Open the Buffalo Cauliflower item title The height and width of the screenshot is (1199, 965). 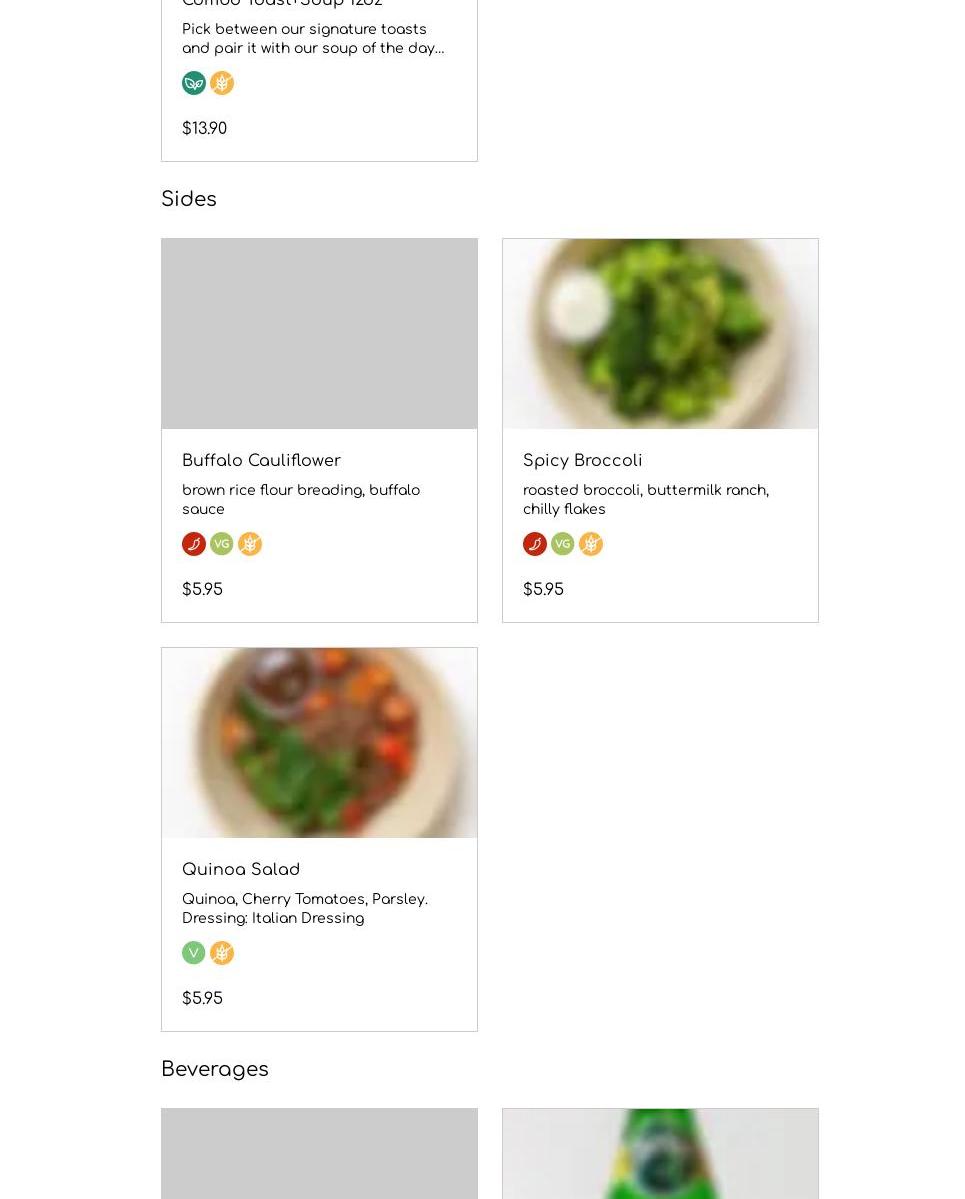coord(261,461)
